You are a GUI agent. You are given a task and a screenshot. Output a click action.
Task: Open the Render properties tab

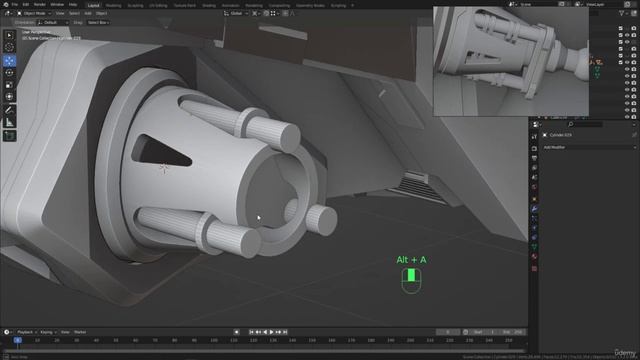534,148
